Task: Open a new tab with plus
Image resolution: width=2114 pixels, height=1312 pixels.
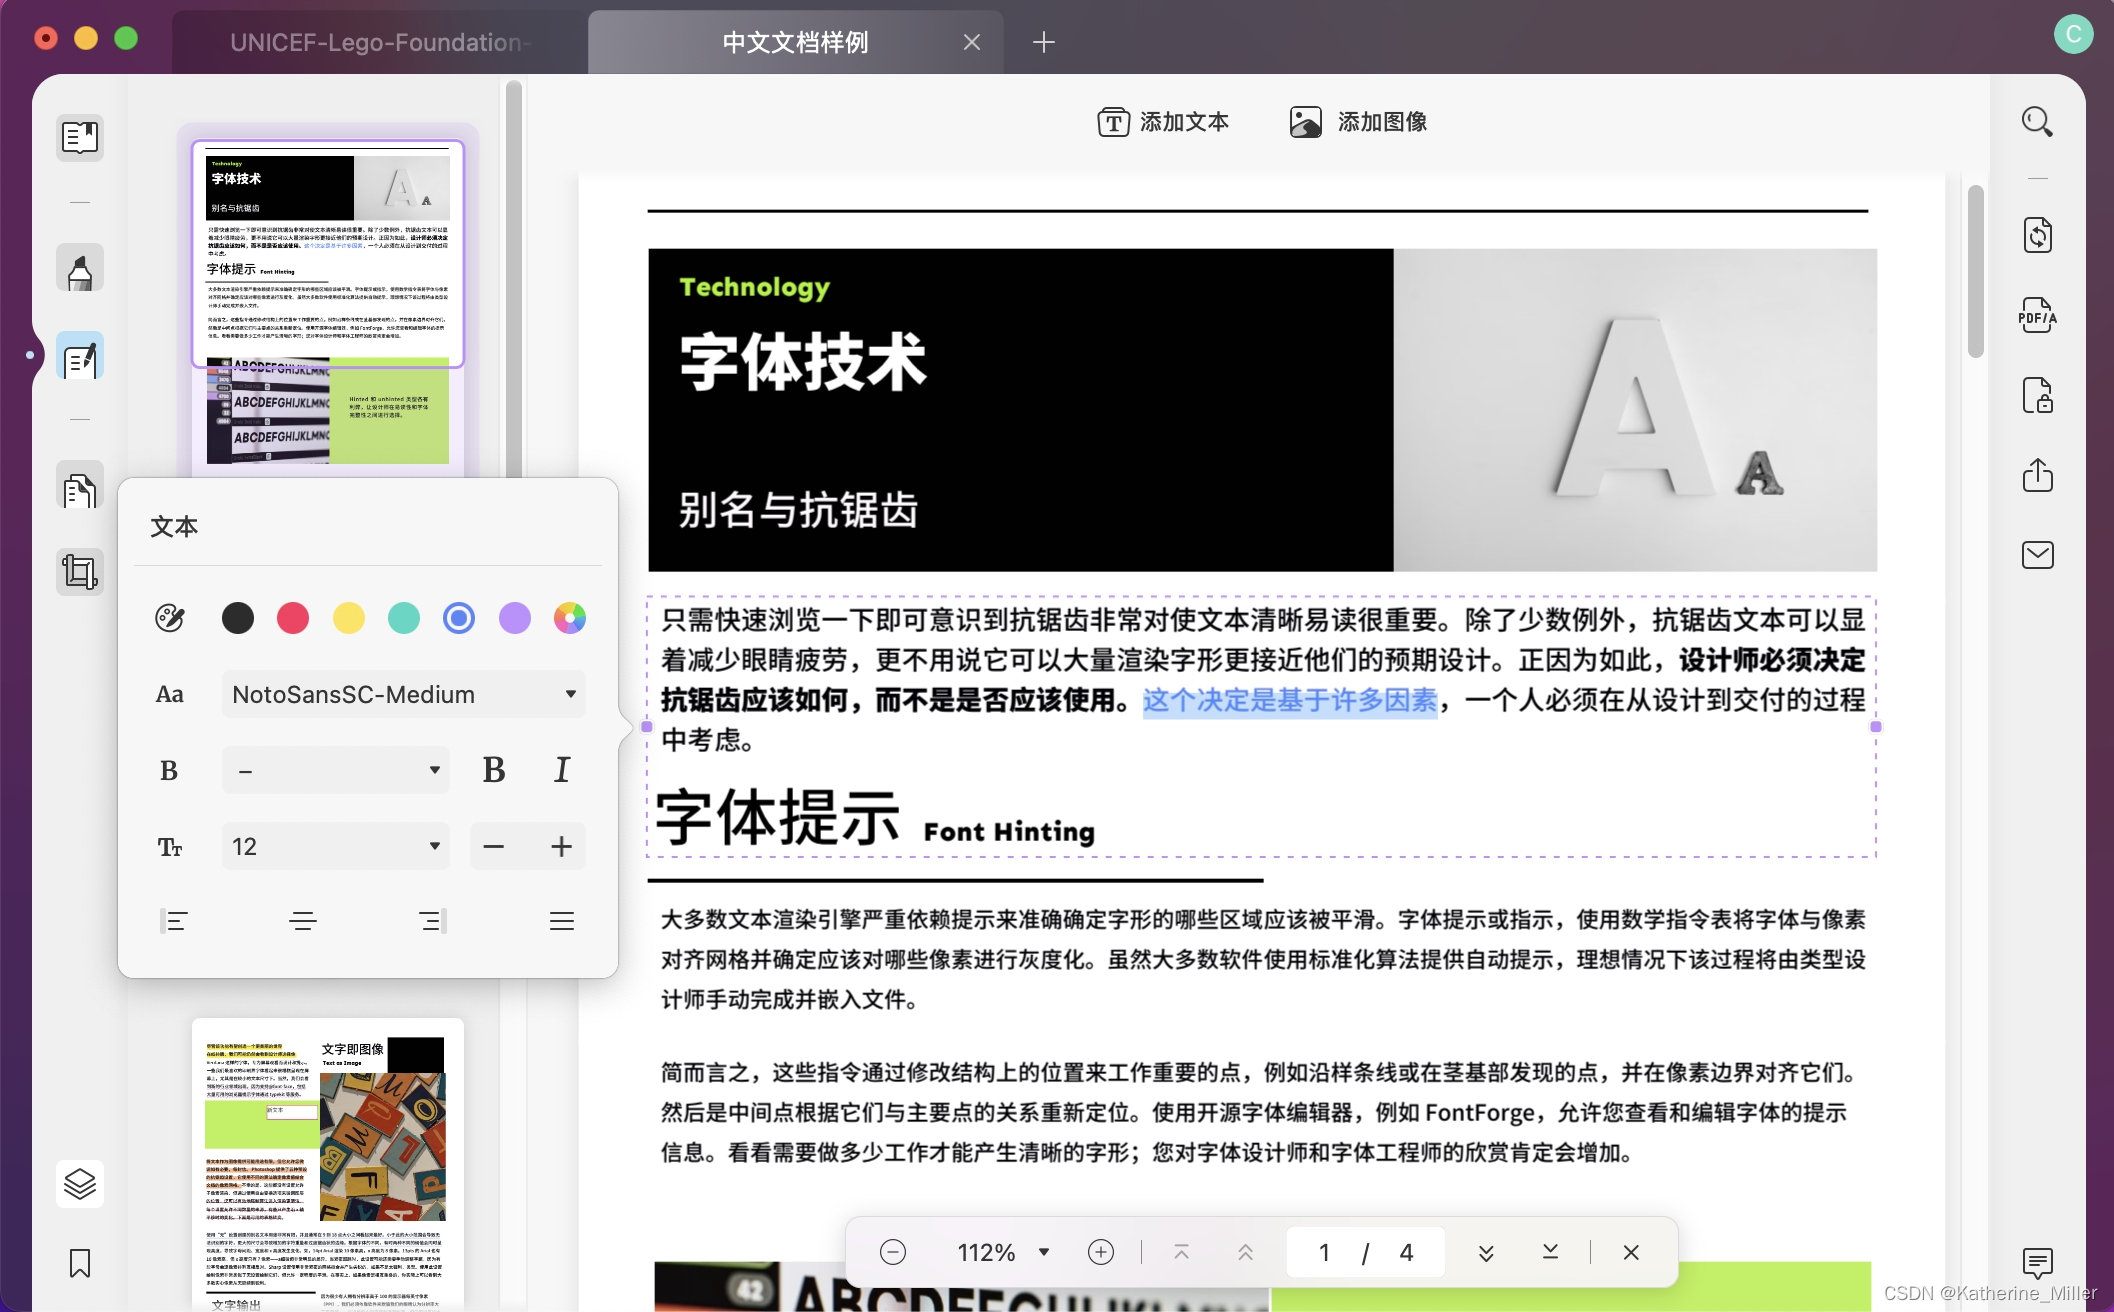Action: [1043, 42]
